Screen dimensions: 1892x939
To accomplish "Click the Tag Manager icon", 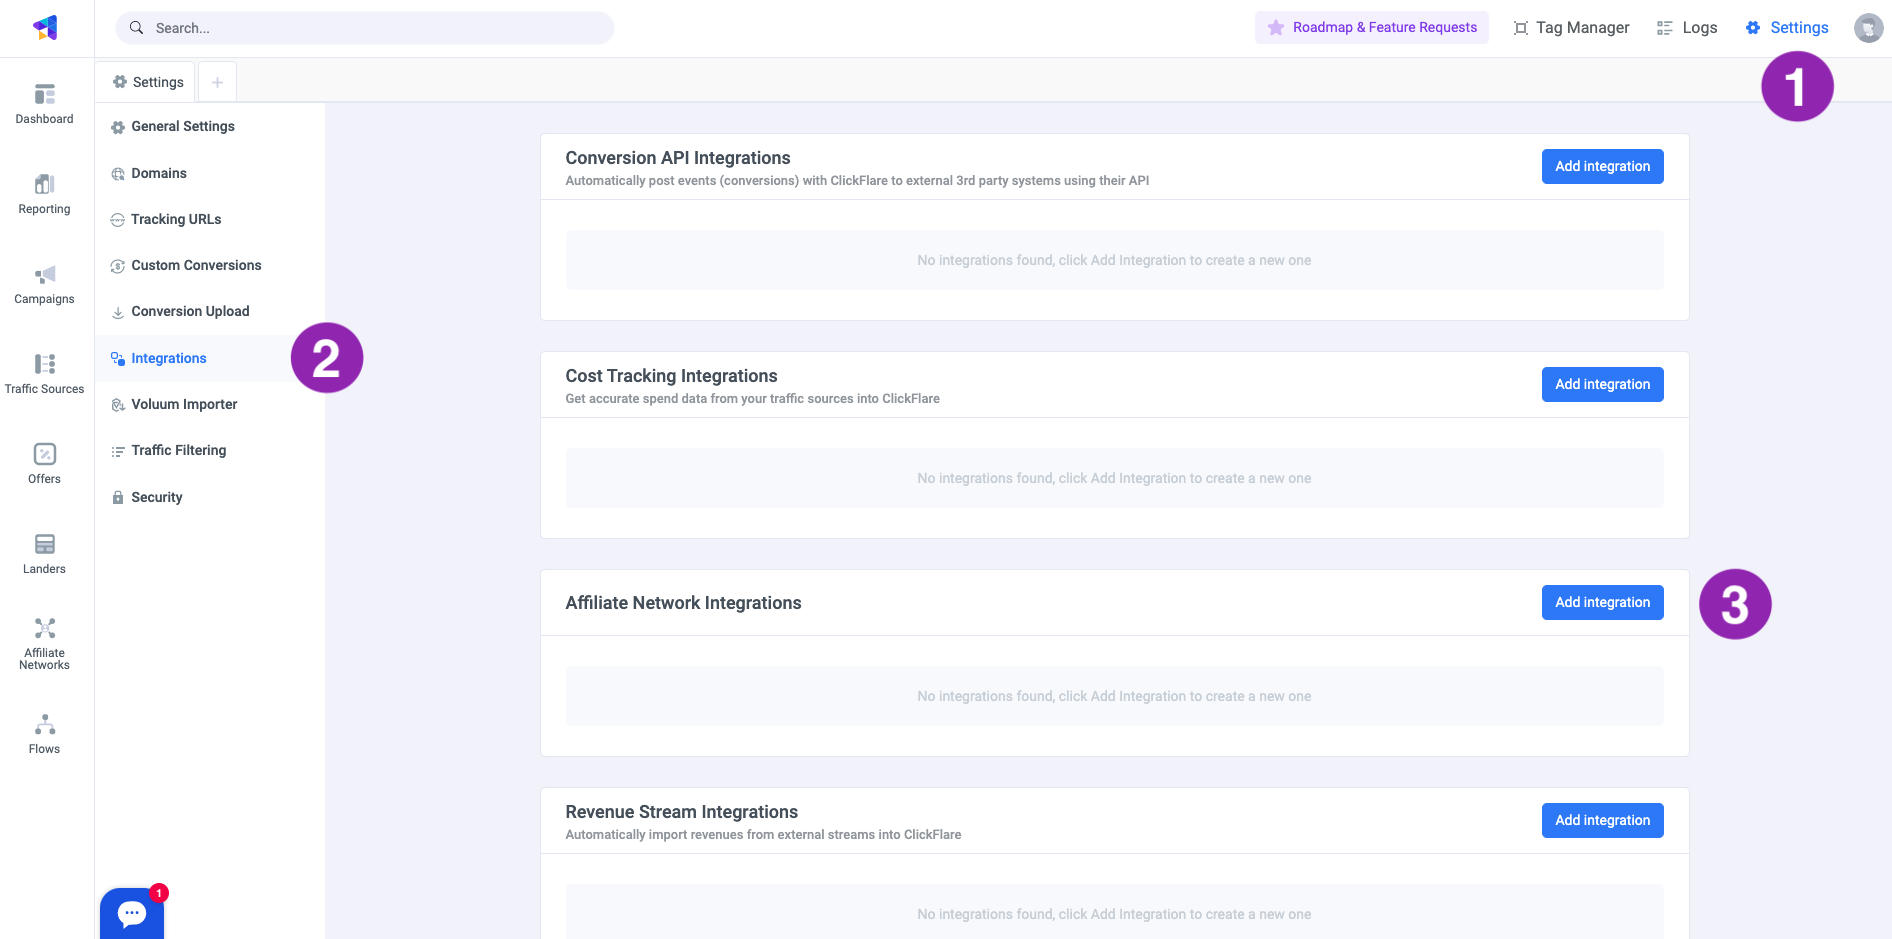I will tap(1521, 28).
